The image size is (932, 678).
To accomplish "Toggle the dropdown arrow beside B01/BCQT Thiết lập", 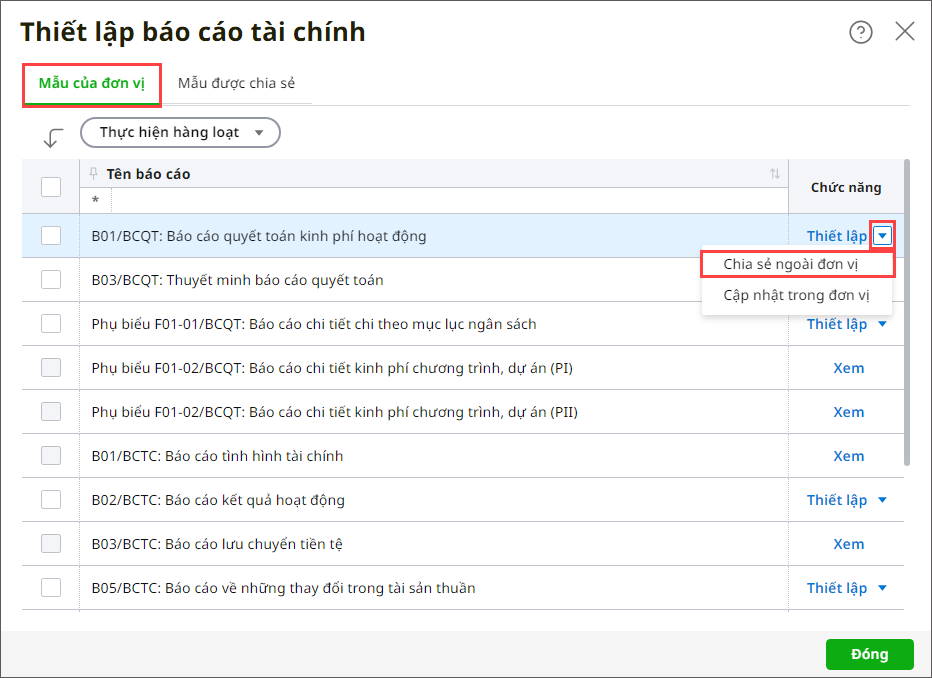I will pyautogui.click(x=883, y=236).
